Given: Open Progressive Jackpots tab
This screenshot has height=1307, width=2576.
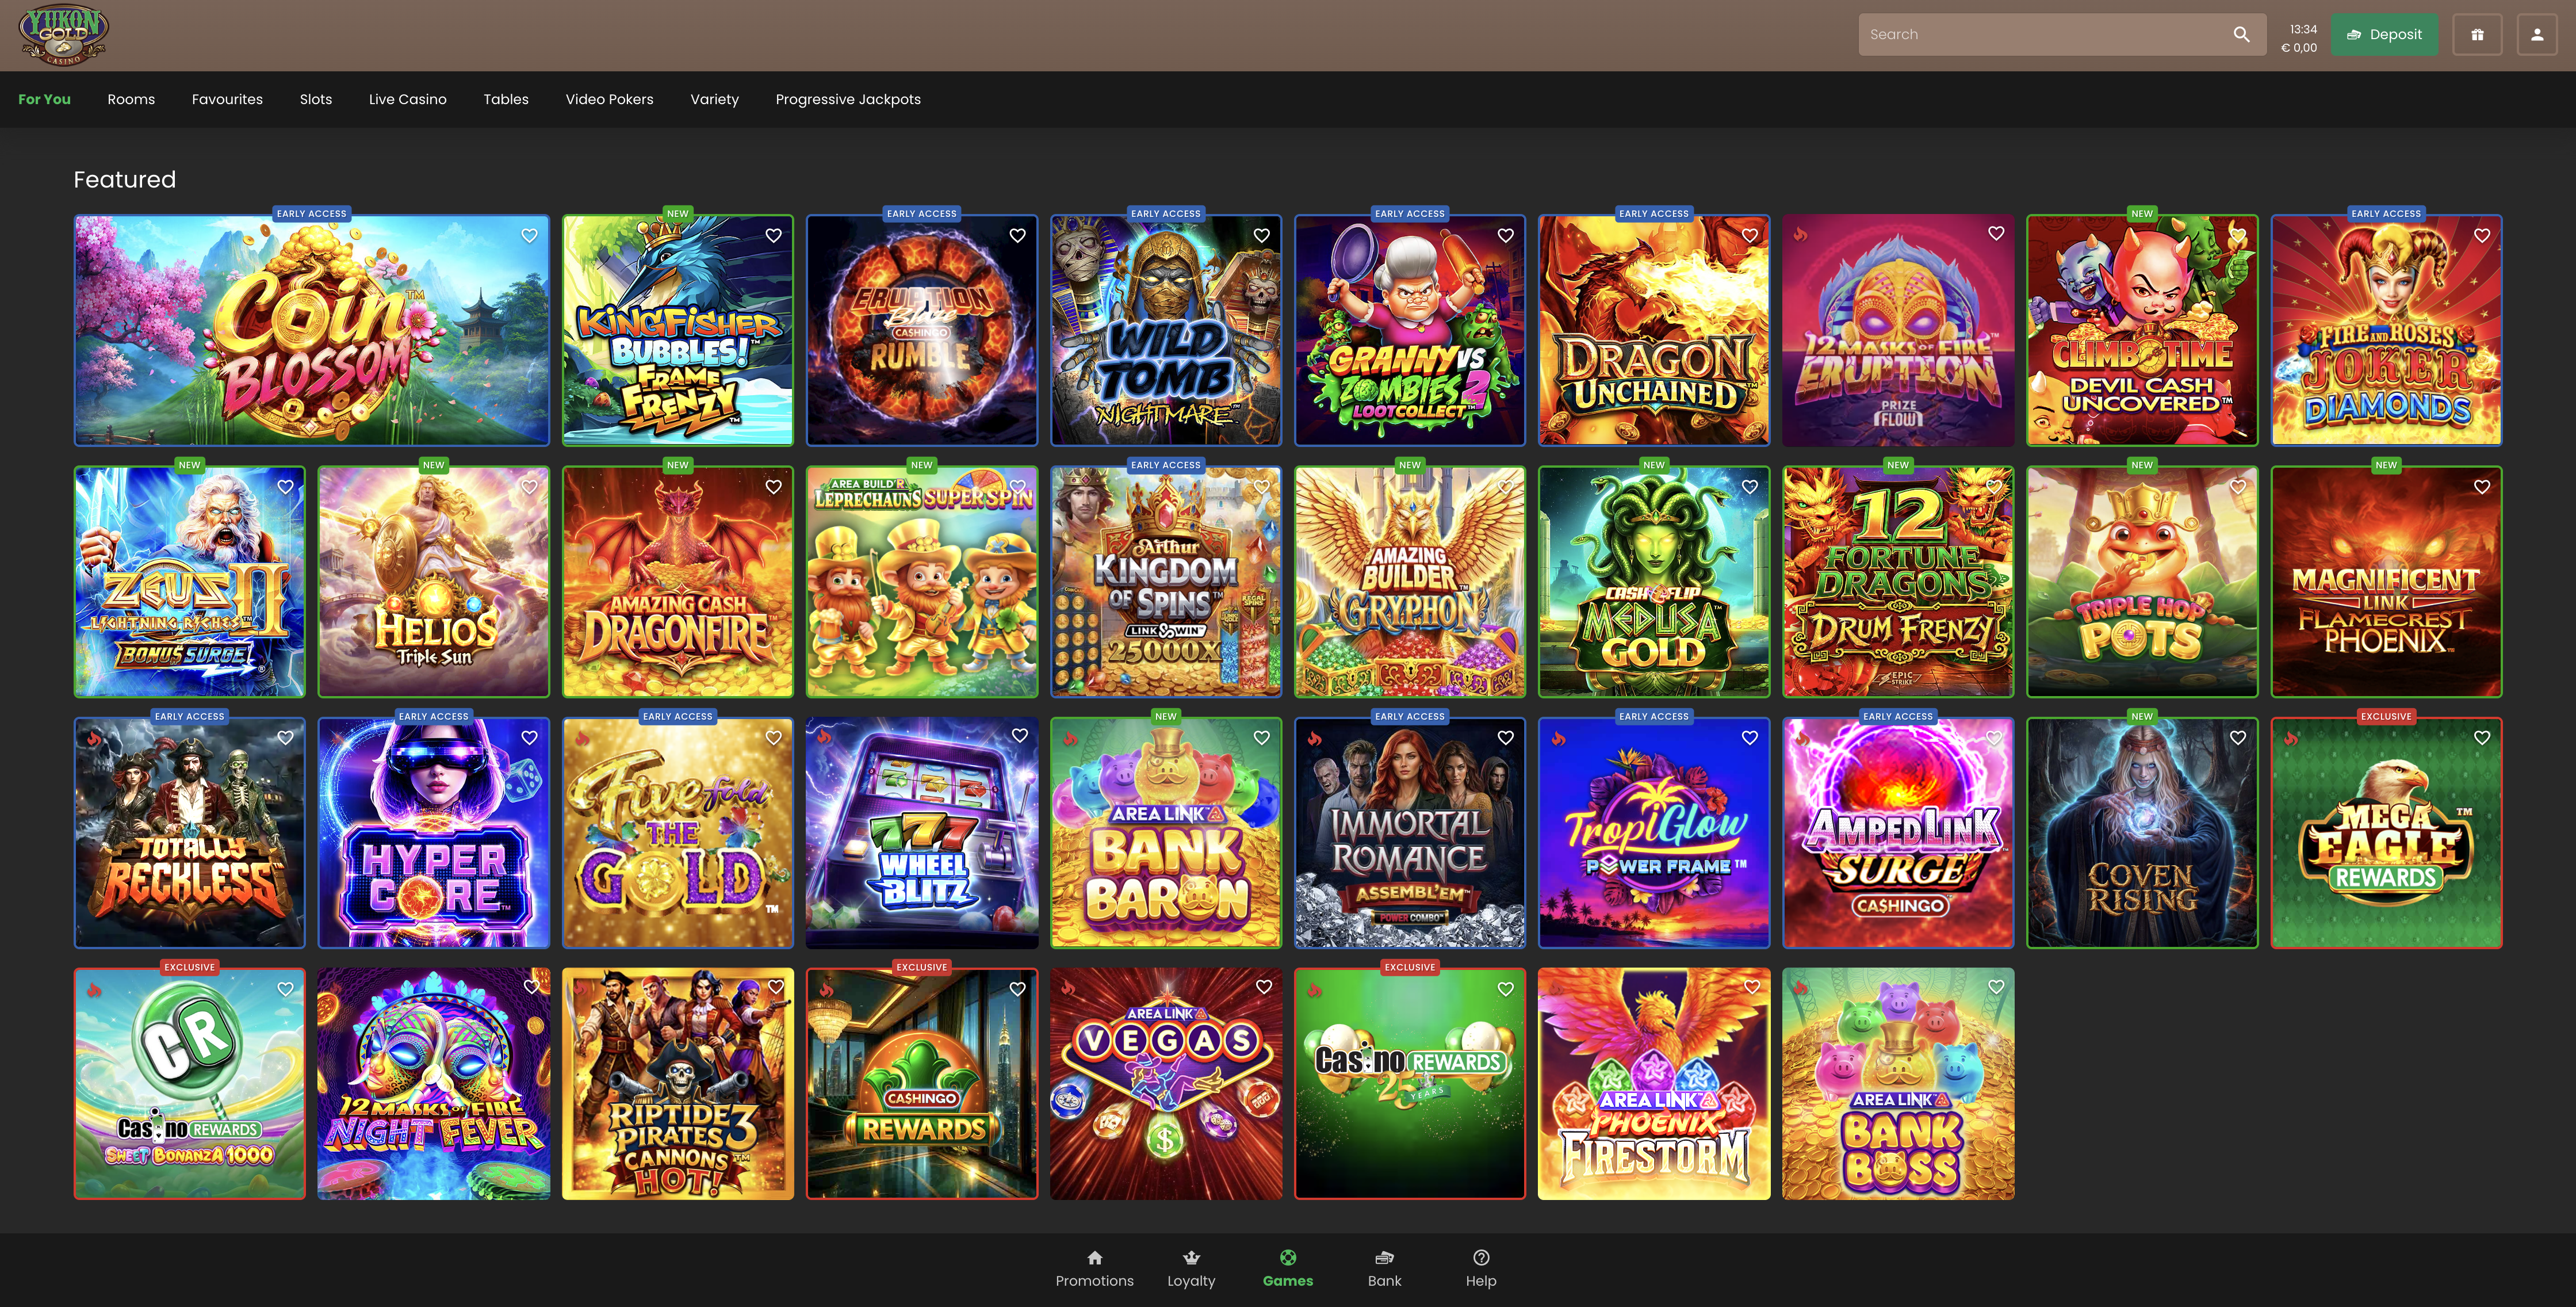Looking at the screenshot, I should pyautogui.click(x=848, y=99).
